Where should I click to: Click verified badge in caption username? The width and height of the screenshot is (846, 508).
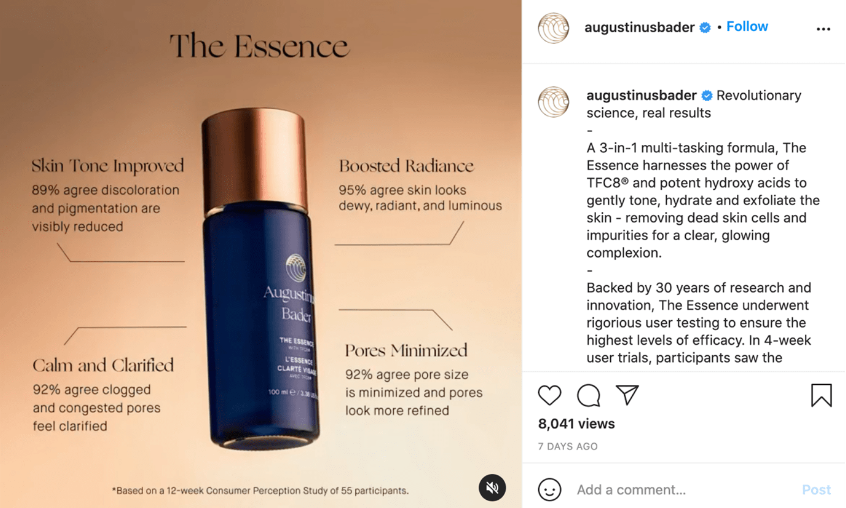click(707, 96)
